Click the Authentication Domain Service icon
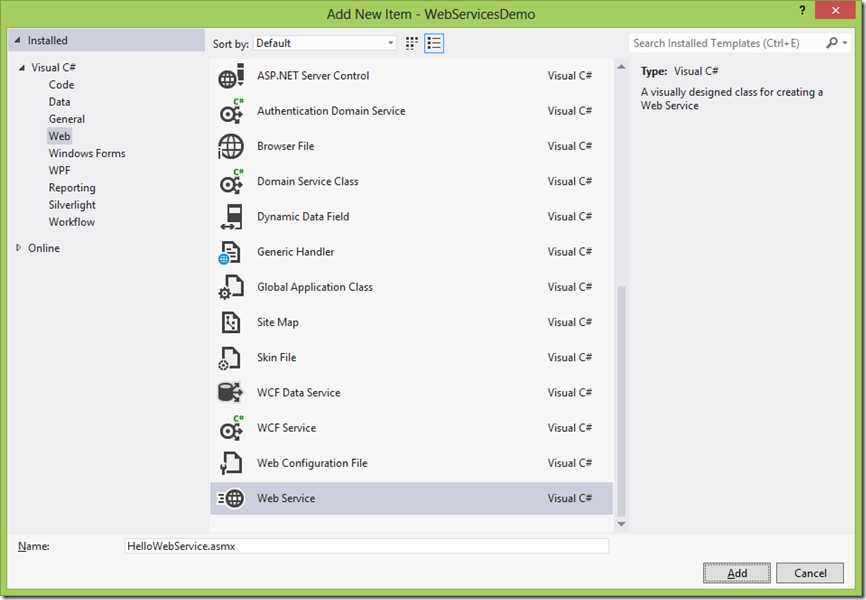 [231, 111]
